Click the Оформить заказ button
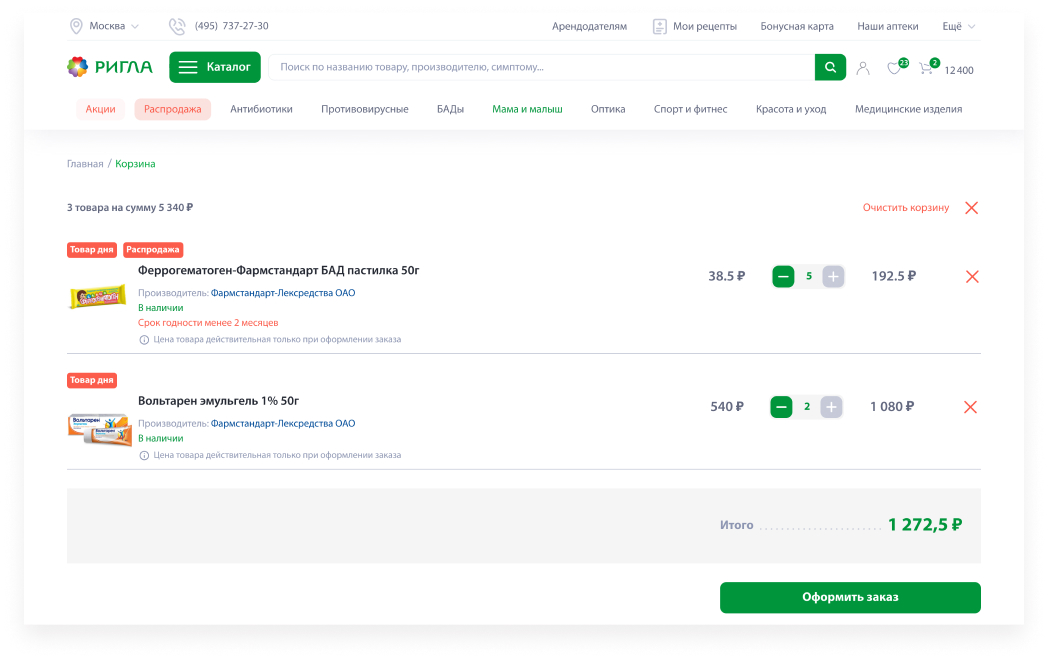This screenshot has height=661, width=1048. pyautogui.click(x=850, y=598)
